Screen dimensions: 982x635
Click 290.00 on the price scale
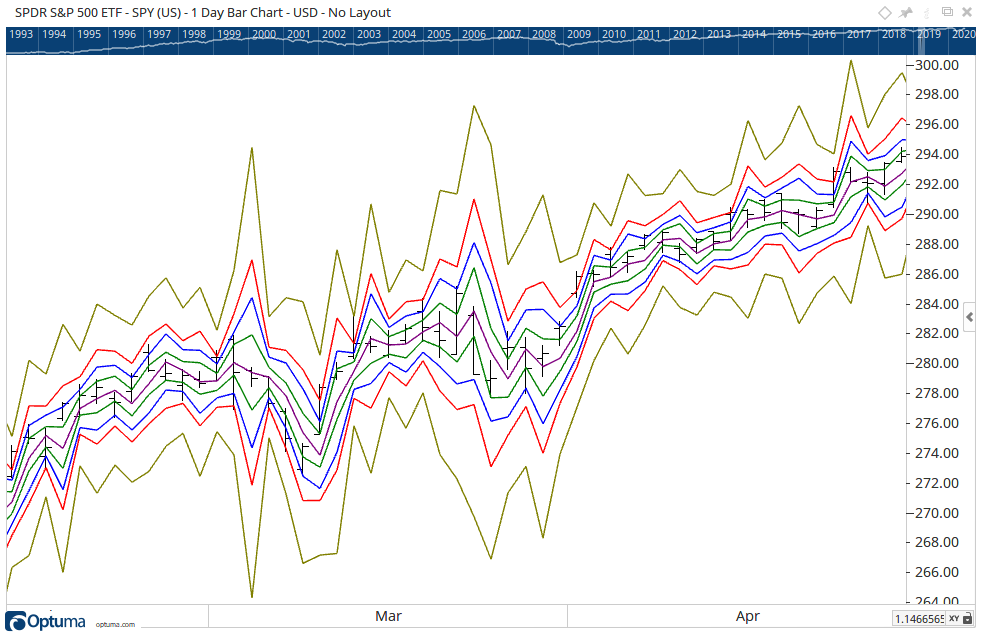tap(937, 214)
